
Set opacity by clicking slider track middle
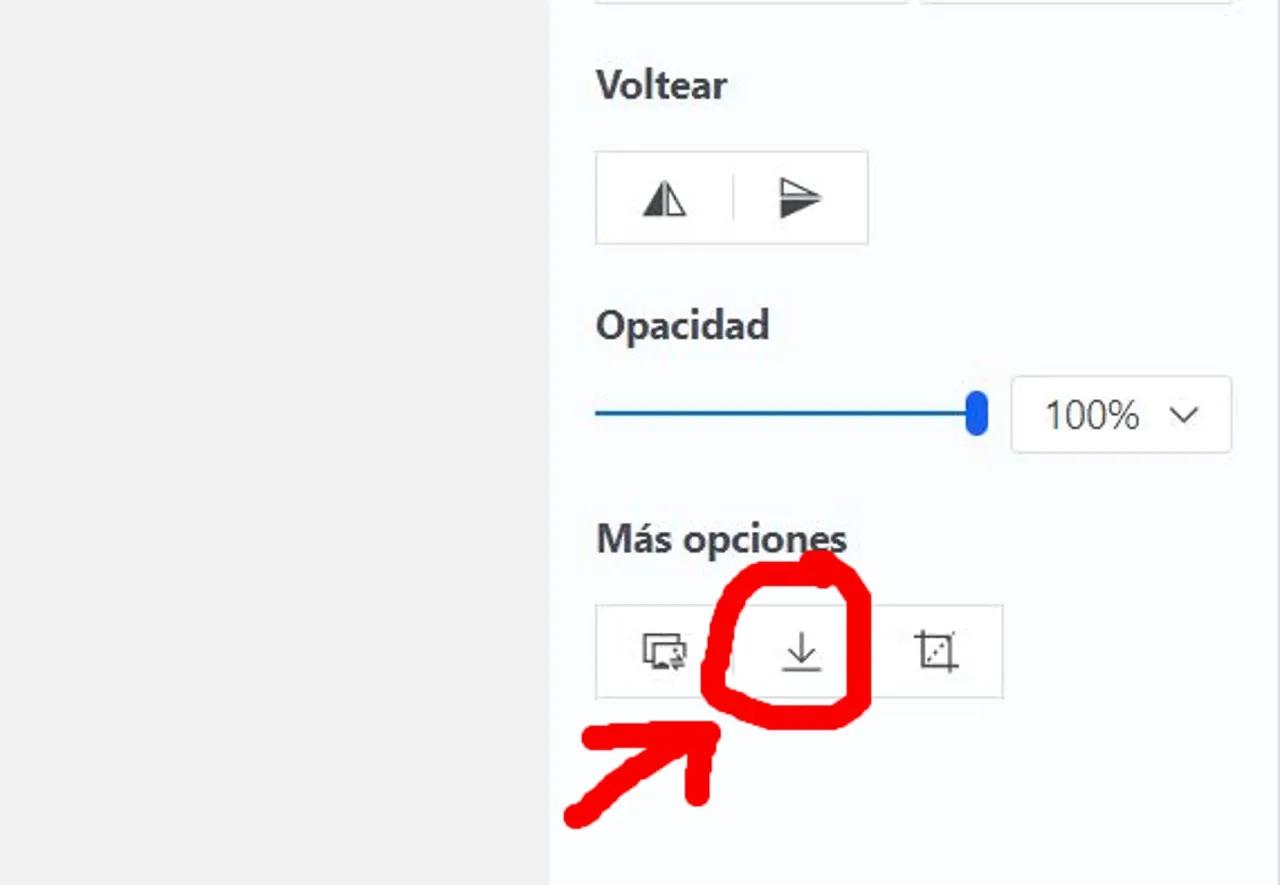pyautogui.click(x=786, y=413)
